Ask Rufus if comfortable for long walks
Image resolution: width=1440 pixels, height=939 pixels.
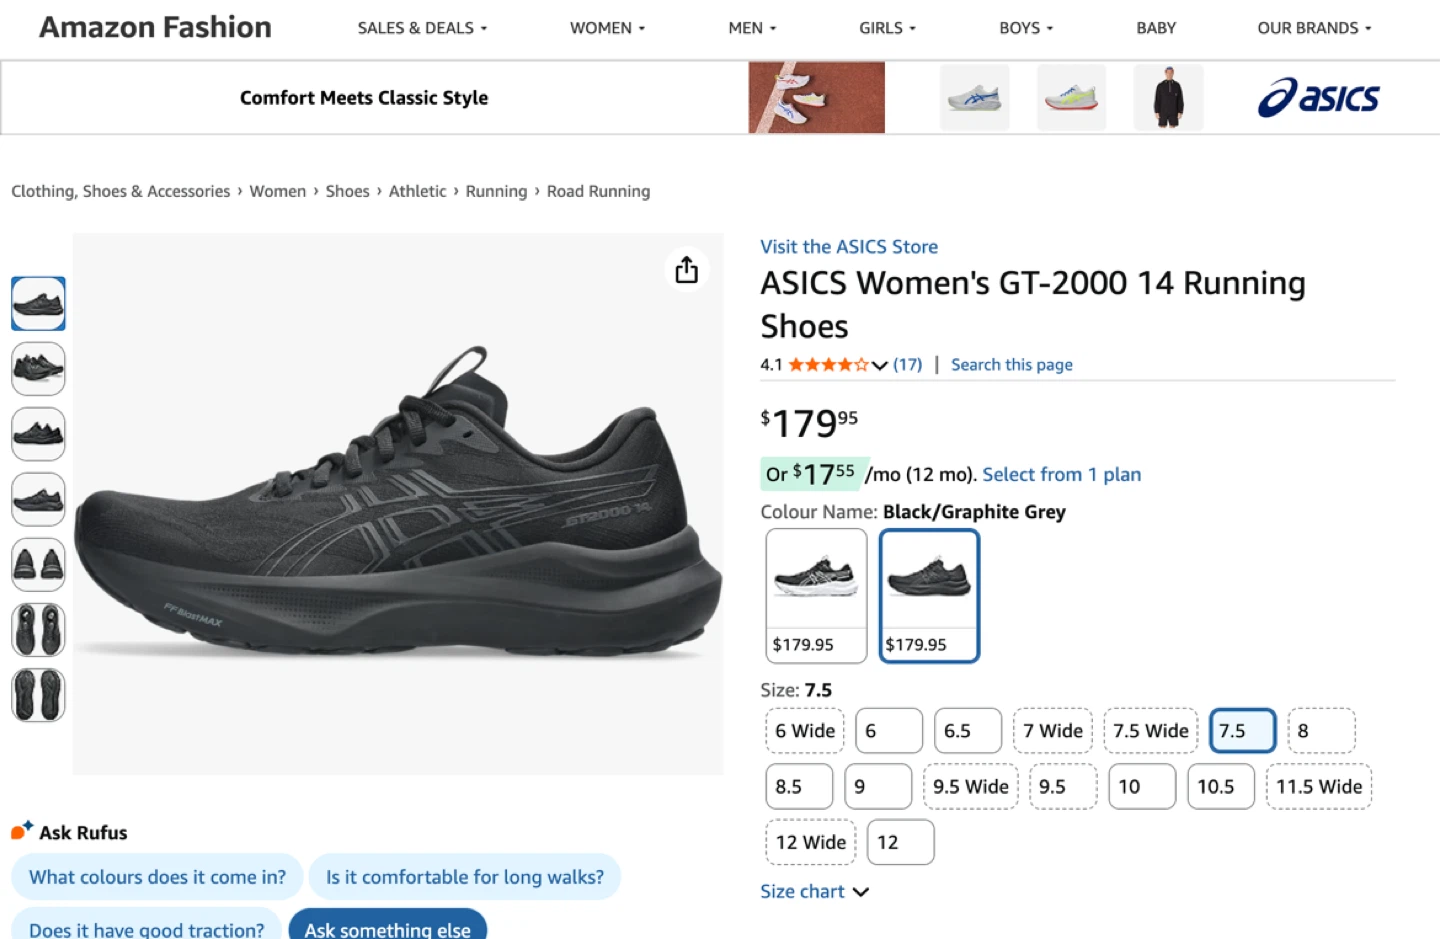click(465, 877)
